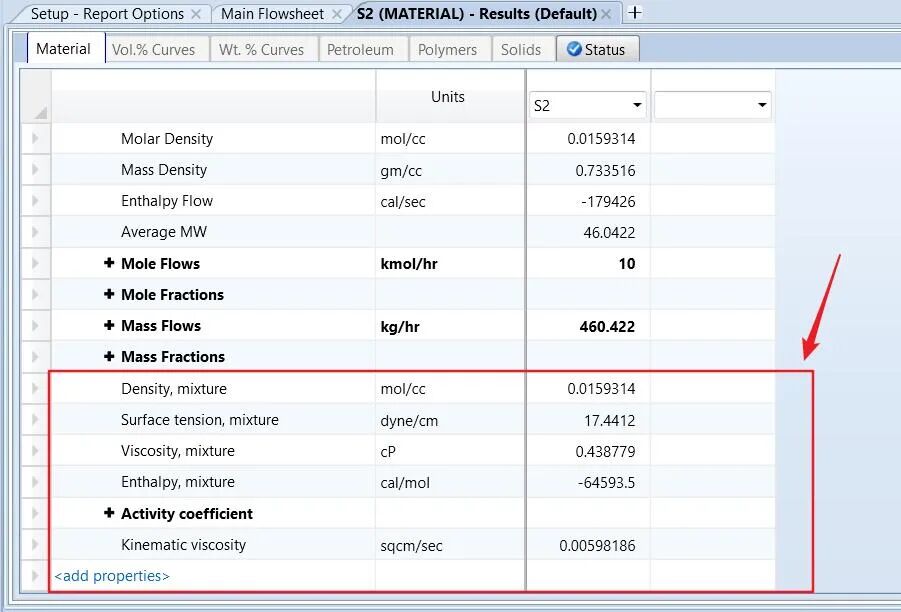Click the Status checkmark icon
Image resolution: width=901 pixels, height=612 pixels.
pos(573,49)
